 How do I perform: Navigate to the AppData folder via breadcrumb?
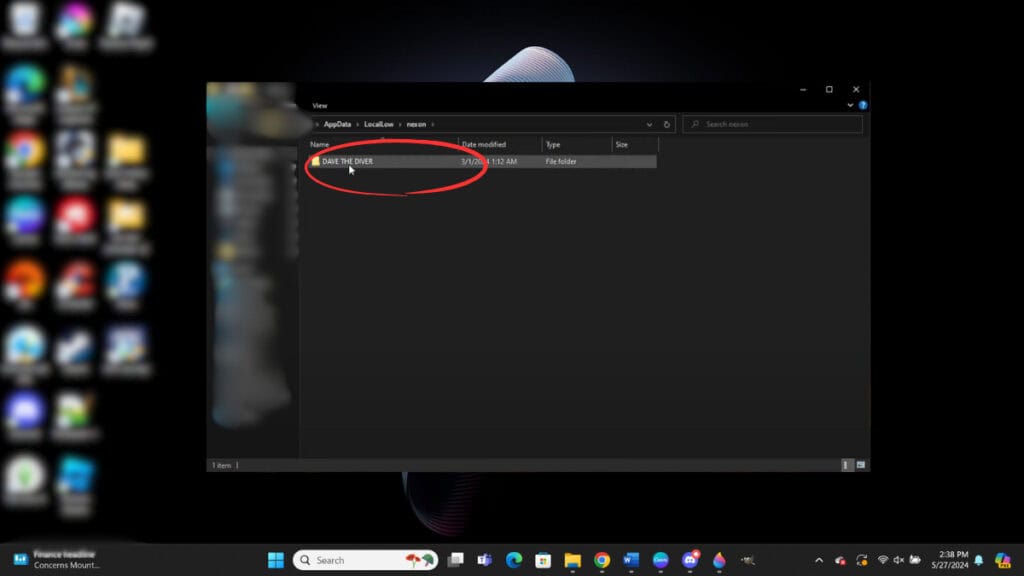point(337,123)
